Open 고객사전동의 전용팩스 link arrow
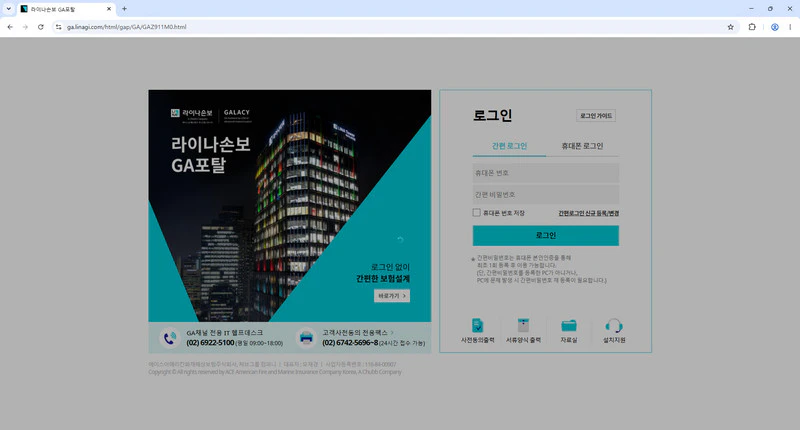Viewport: 800px width, 430px height. (x=392, y=333)
